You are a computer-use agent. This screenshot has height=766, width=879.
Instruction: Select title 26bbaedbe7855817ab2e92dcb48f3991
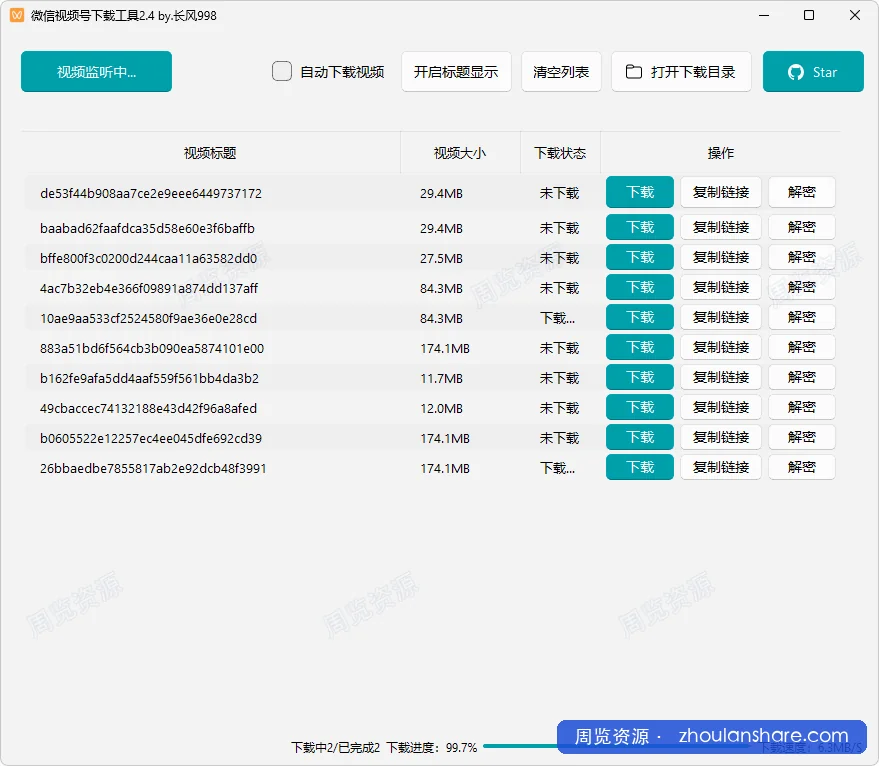tap(153, 468)
